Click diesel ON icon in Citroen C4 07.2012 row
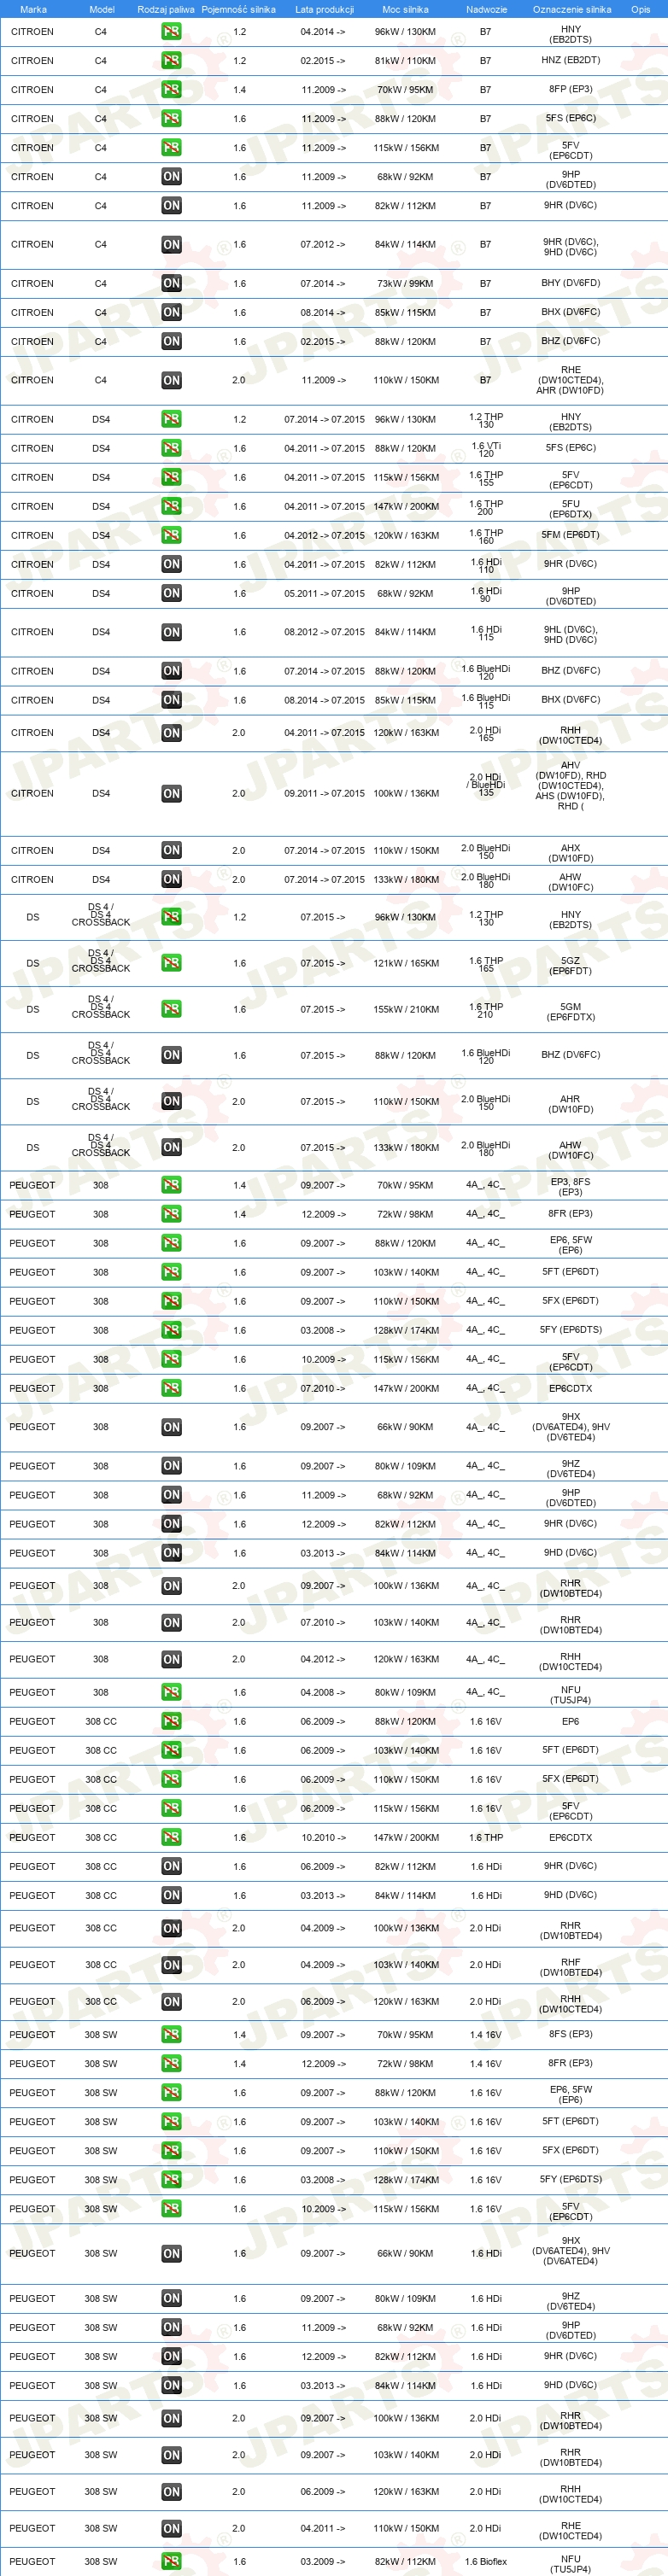The image size is (668, 2576). point(171,244)
